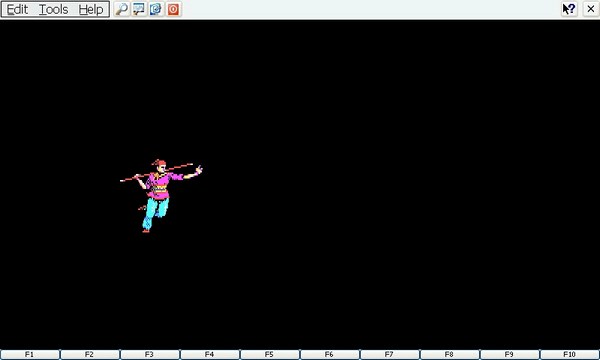600x360 pixels.
Task: Click the F4 function key button
Action: tap(210, 355)
